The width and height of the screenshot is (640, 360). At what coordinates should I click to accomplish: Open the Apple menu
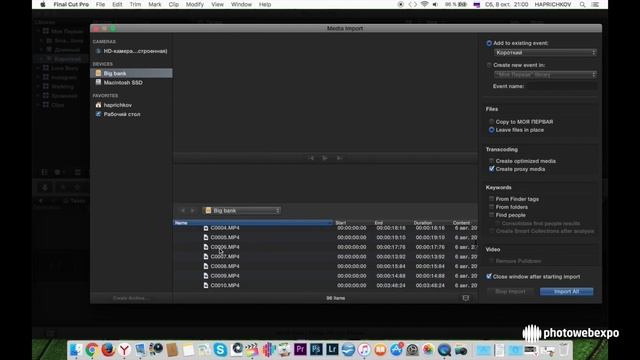(x=43, y=4)
